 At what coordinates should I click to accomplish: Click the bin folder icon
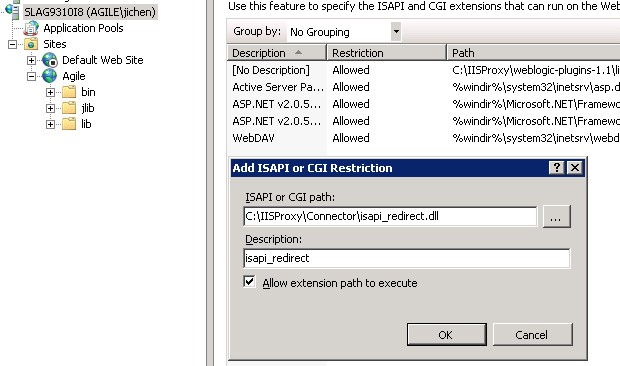coord(69,92)
